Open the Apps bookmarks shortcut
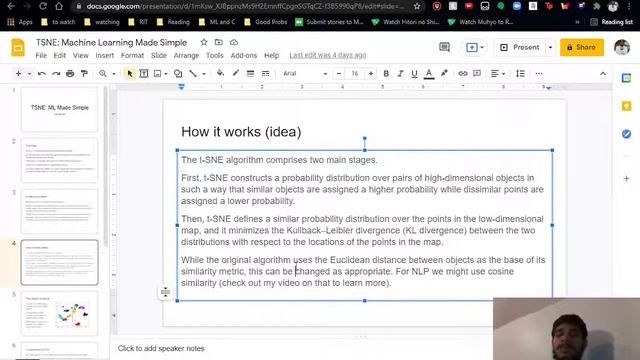 [x=20, y=22]
